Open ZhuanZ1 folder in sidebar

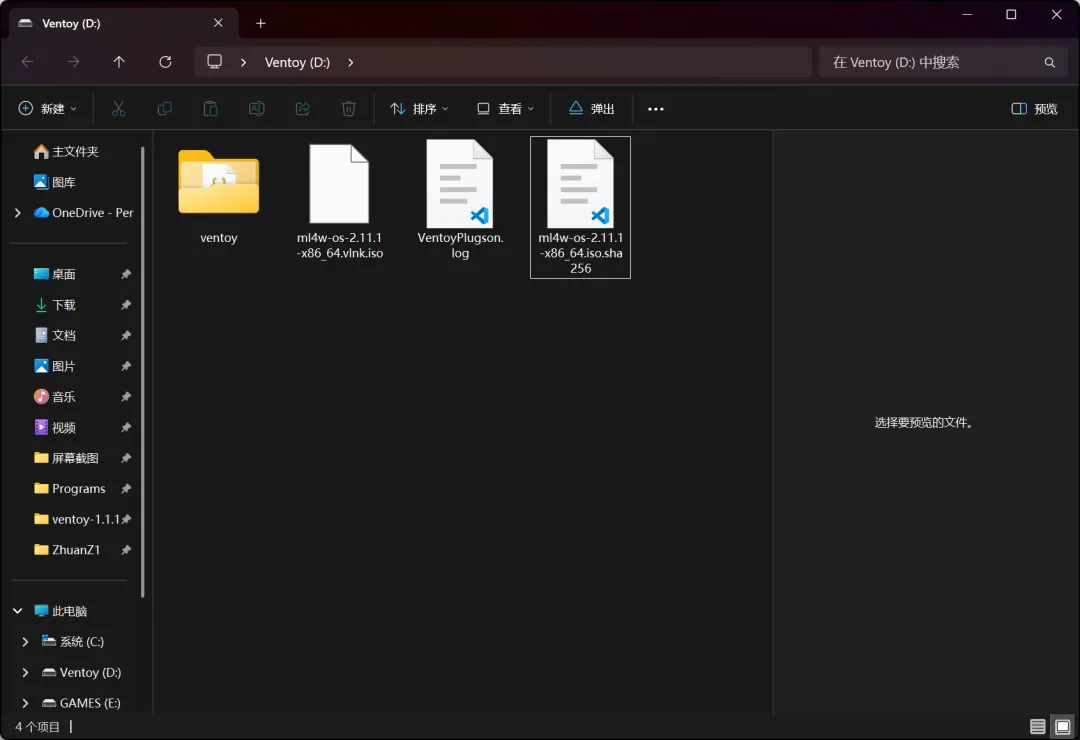67,550
